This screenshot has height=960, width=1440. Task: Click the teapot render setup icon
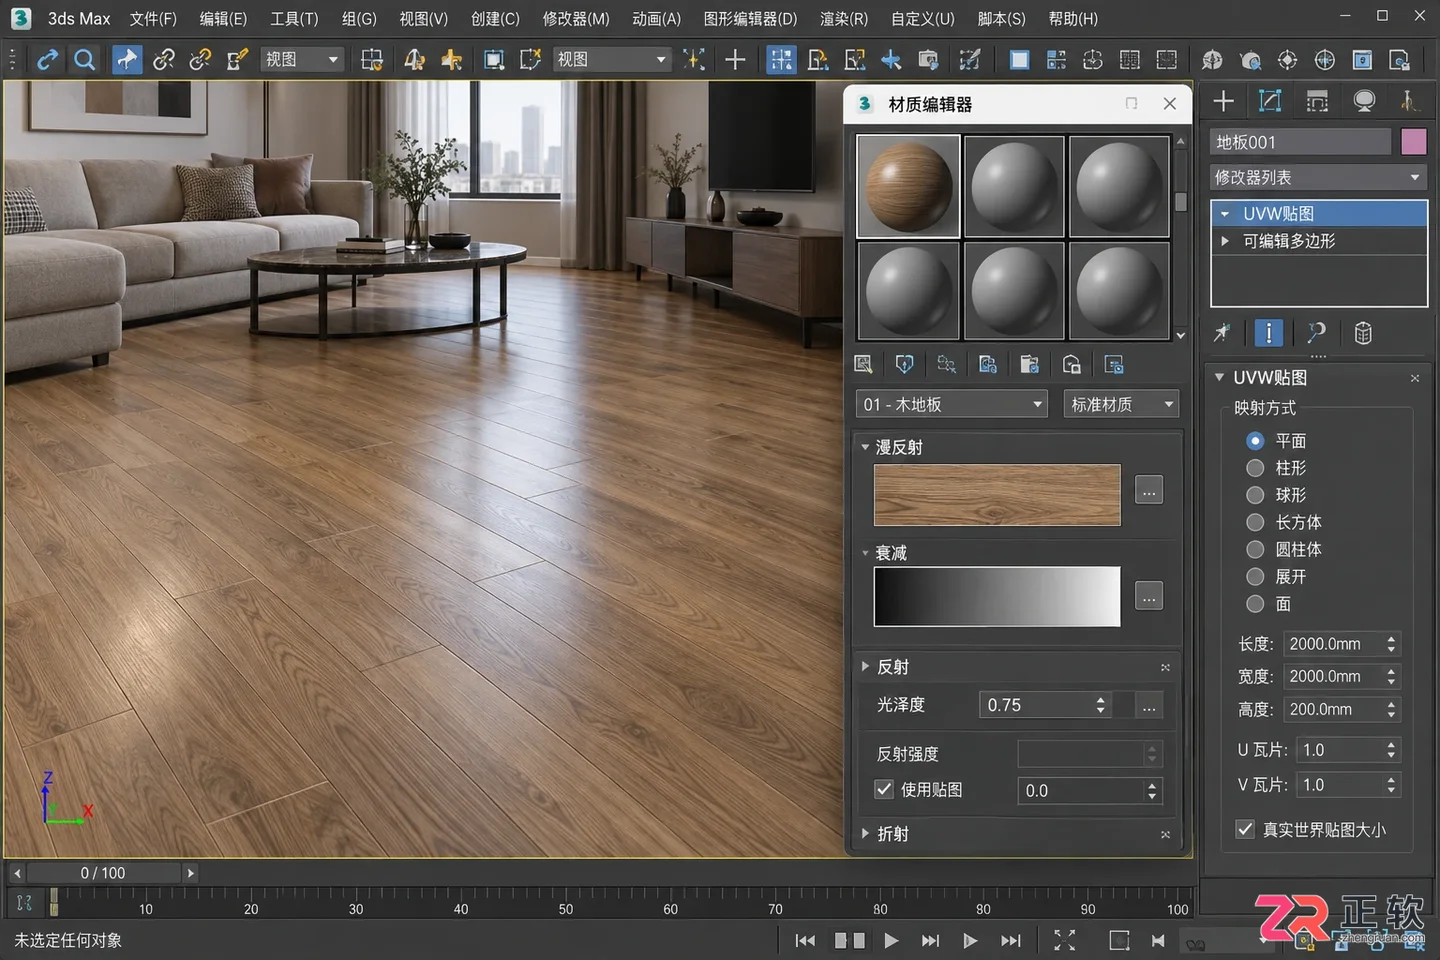pos(1249,60)
